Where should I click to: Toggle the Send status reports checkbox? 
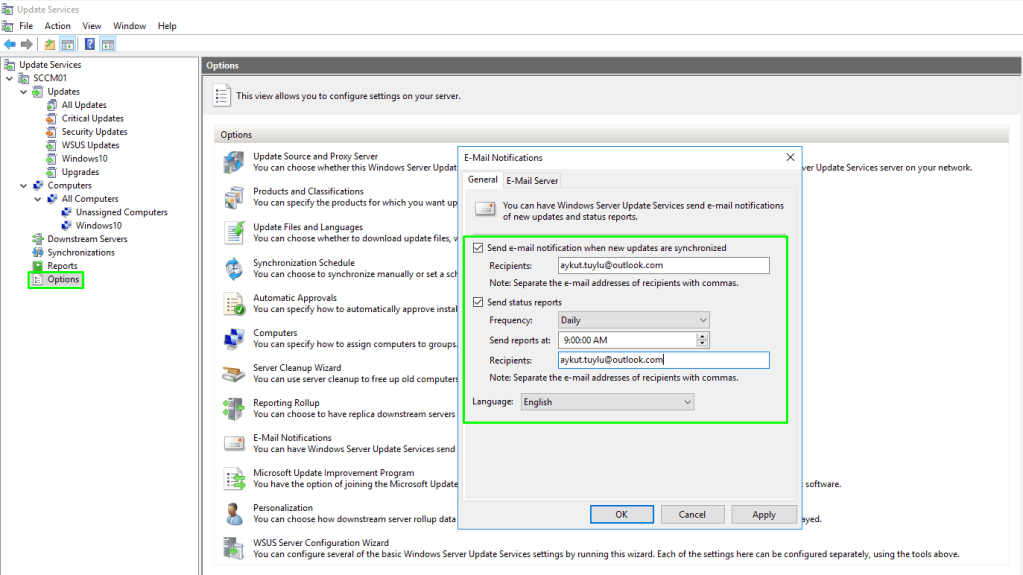(x=479, y=302)
